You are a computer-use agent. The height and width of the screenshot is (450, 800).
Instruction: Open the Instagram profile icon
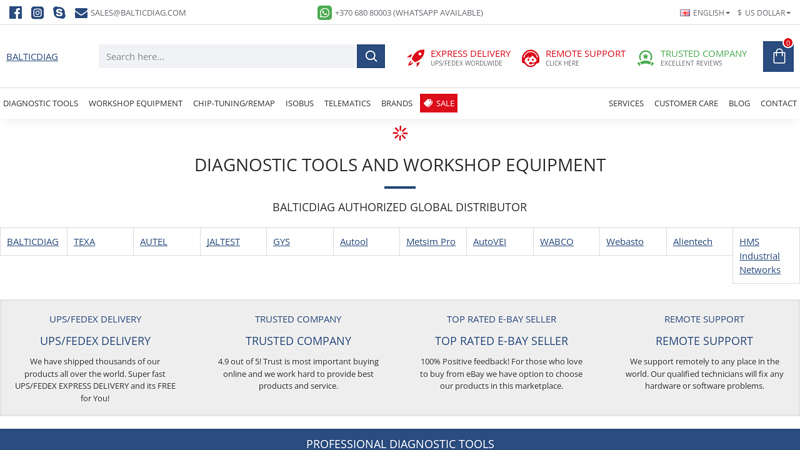pos(37,13)
